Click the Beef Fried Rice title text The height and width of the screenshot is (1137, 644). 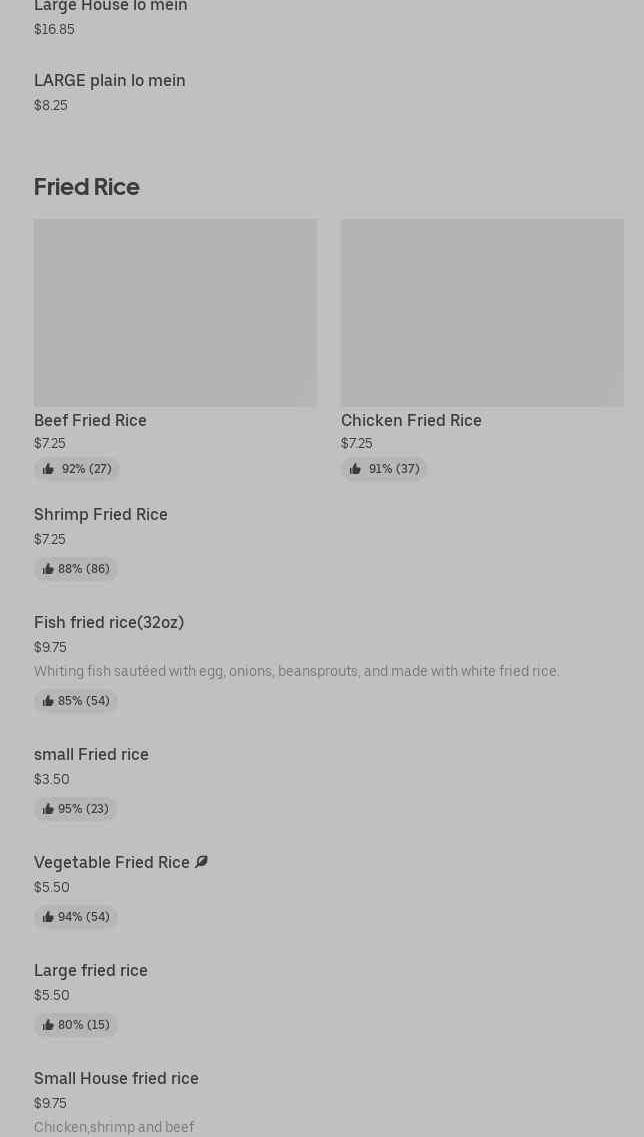coord(90,421)
